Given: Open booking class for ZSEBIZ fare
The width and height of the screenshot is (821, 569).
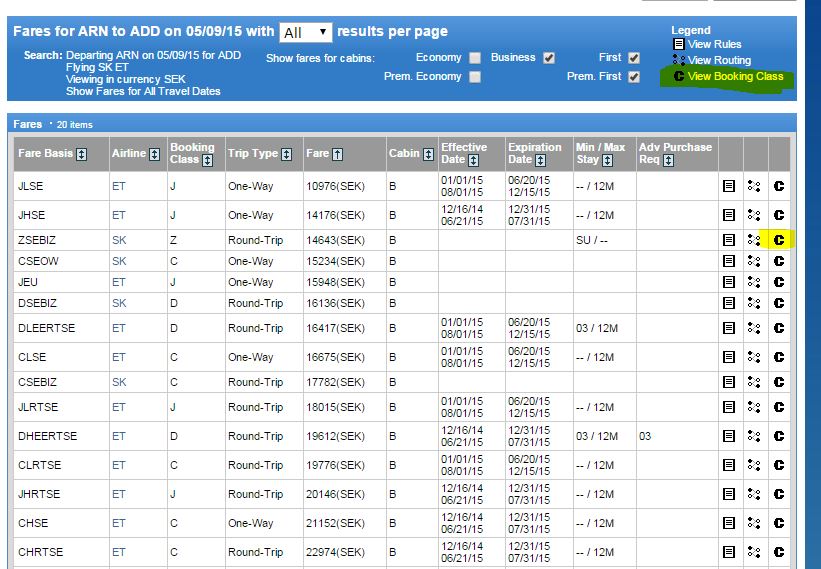Looking at the screenshot, I should 778,240.
